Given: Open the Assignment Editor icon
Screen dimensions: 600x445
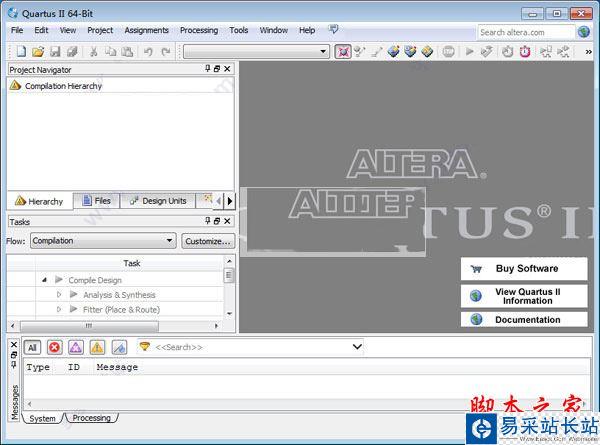Looking at the screenshot, I should point(393,51).
